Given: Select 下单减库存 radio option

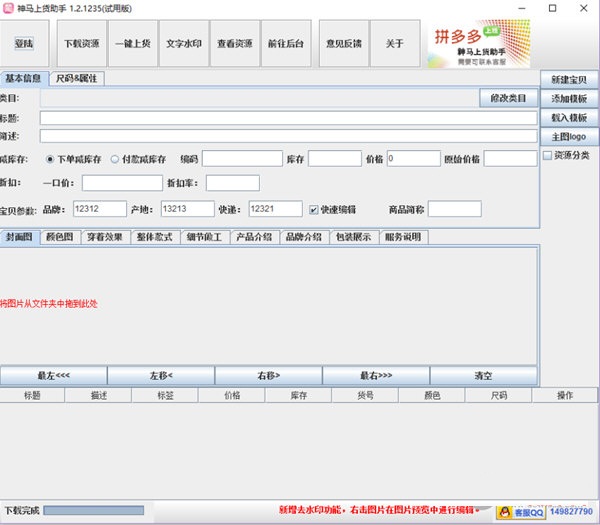Looking at the screenshot, I should pos(51,159).
